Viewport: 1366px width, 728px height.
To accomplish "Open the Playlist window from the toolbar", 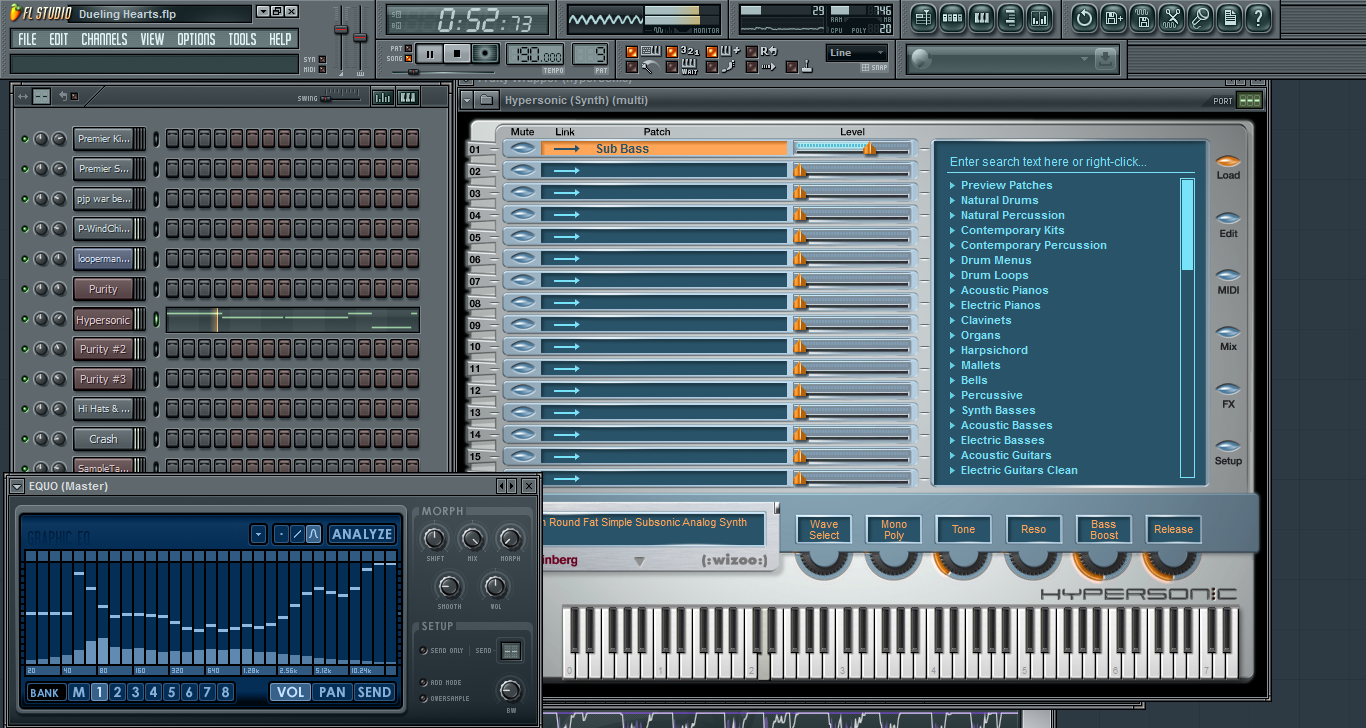I will pos(923,17).
